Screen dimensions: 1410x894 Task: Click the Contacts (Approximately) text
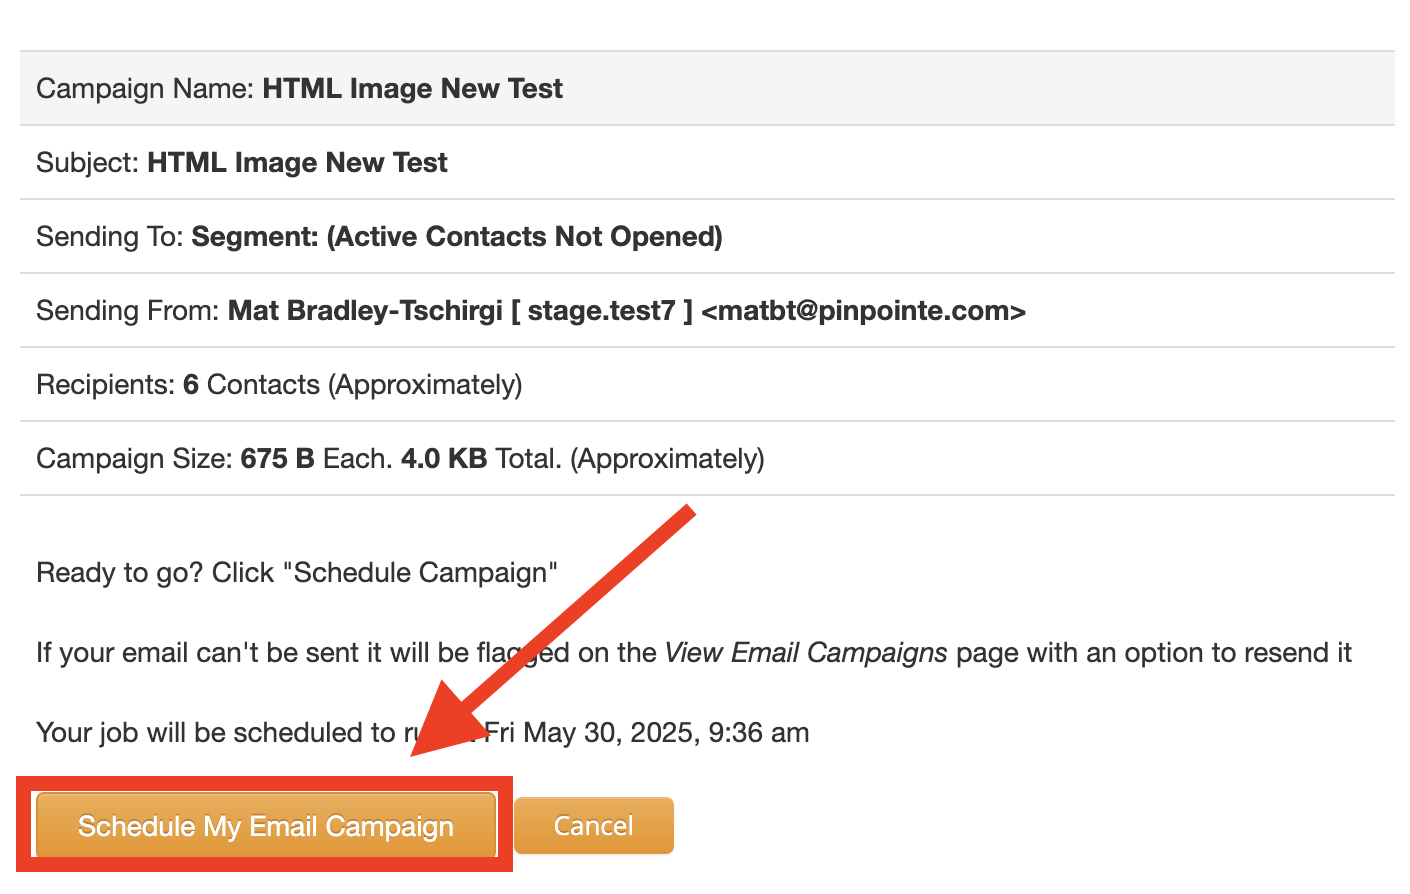click(365, 385)
